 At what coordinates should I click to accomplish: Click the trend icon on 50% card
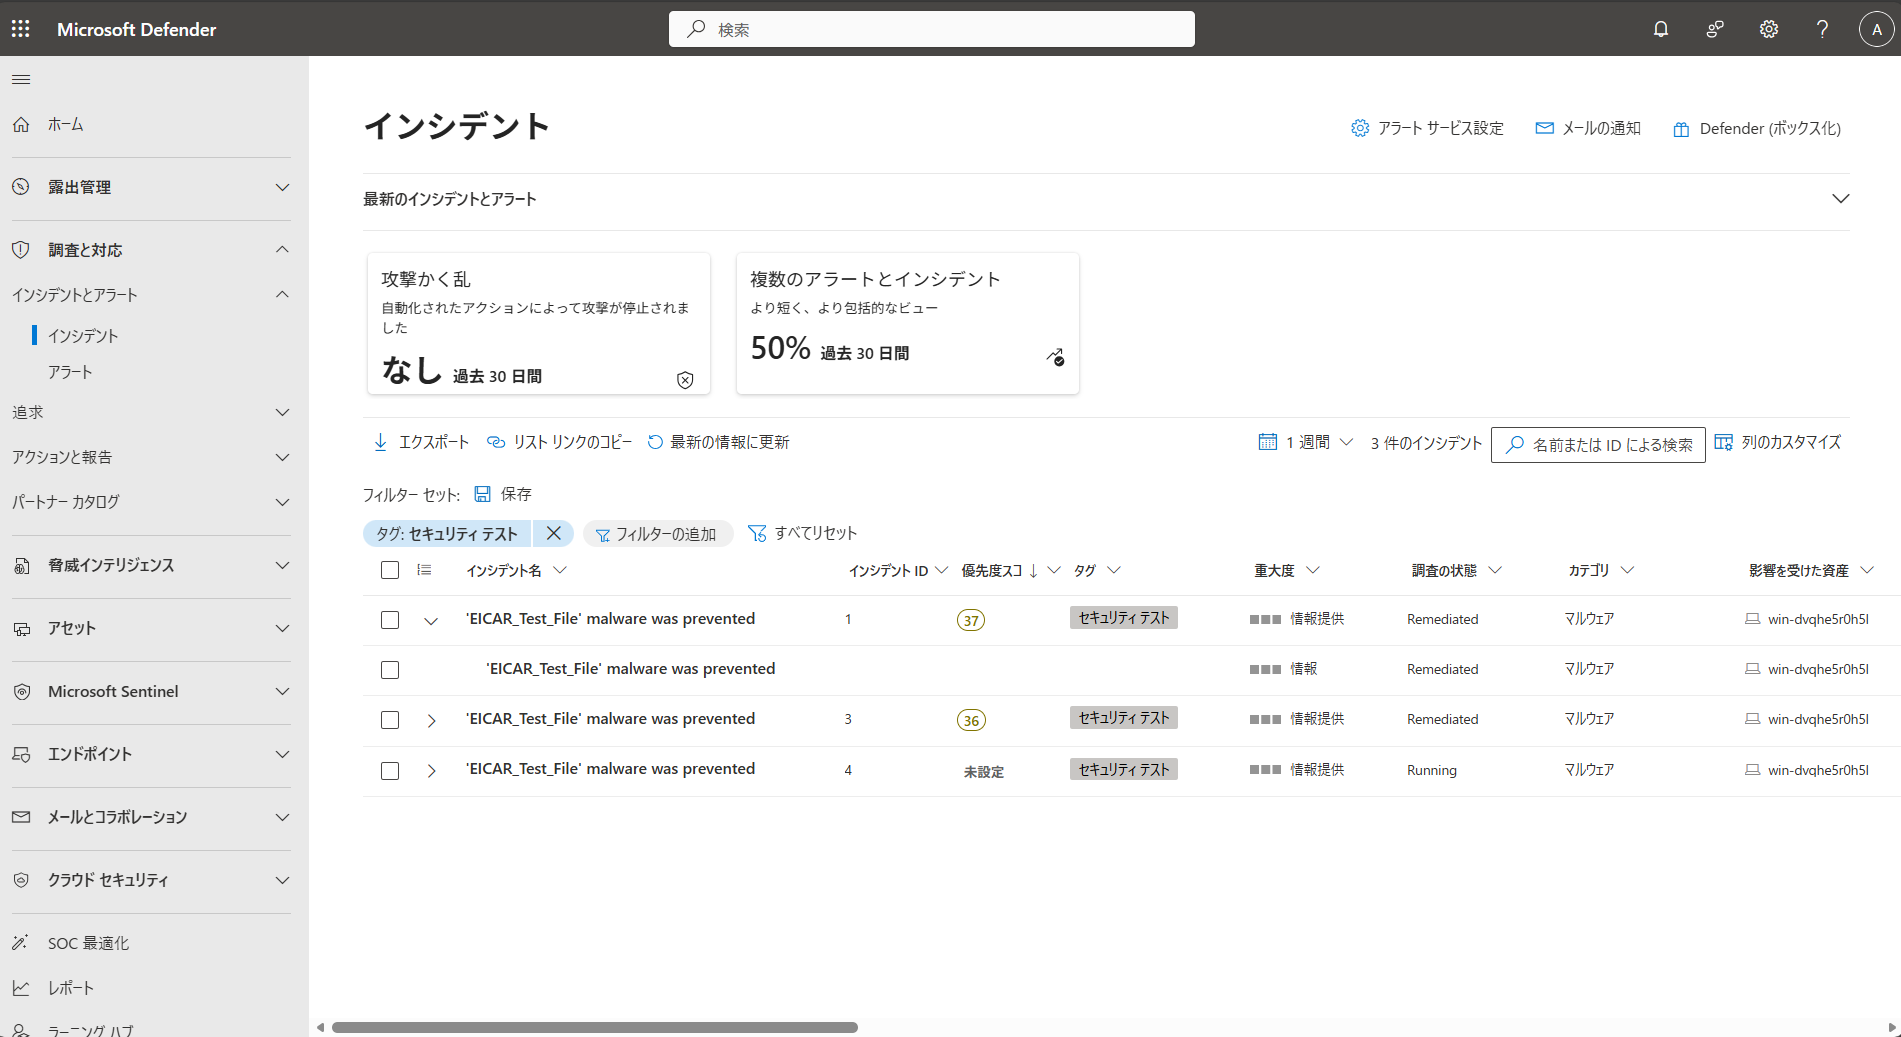pos(1055,357)
